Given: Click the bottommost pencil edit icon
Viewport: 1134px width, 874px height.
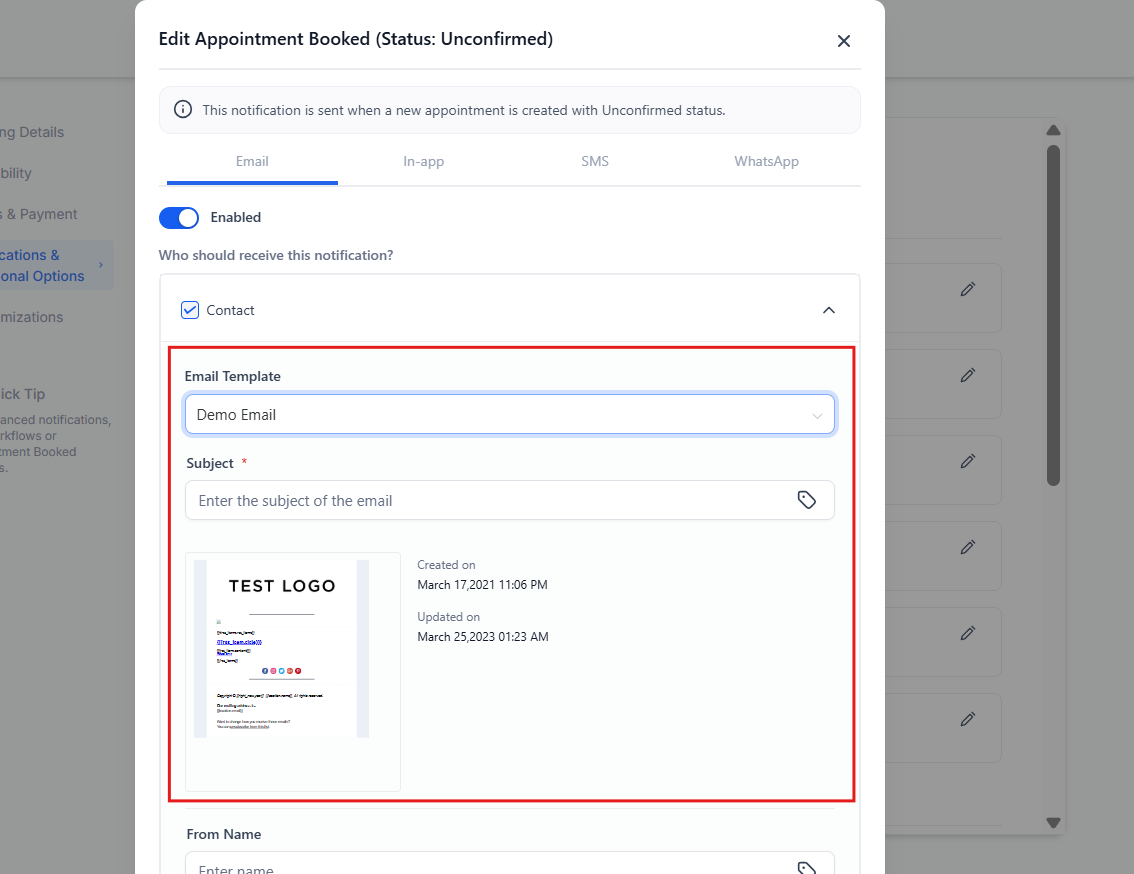Looking at the screenshot, I should pyautogui.click(x=967, y=719).
